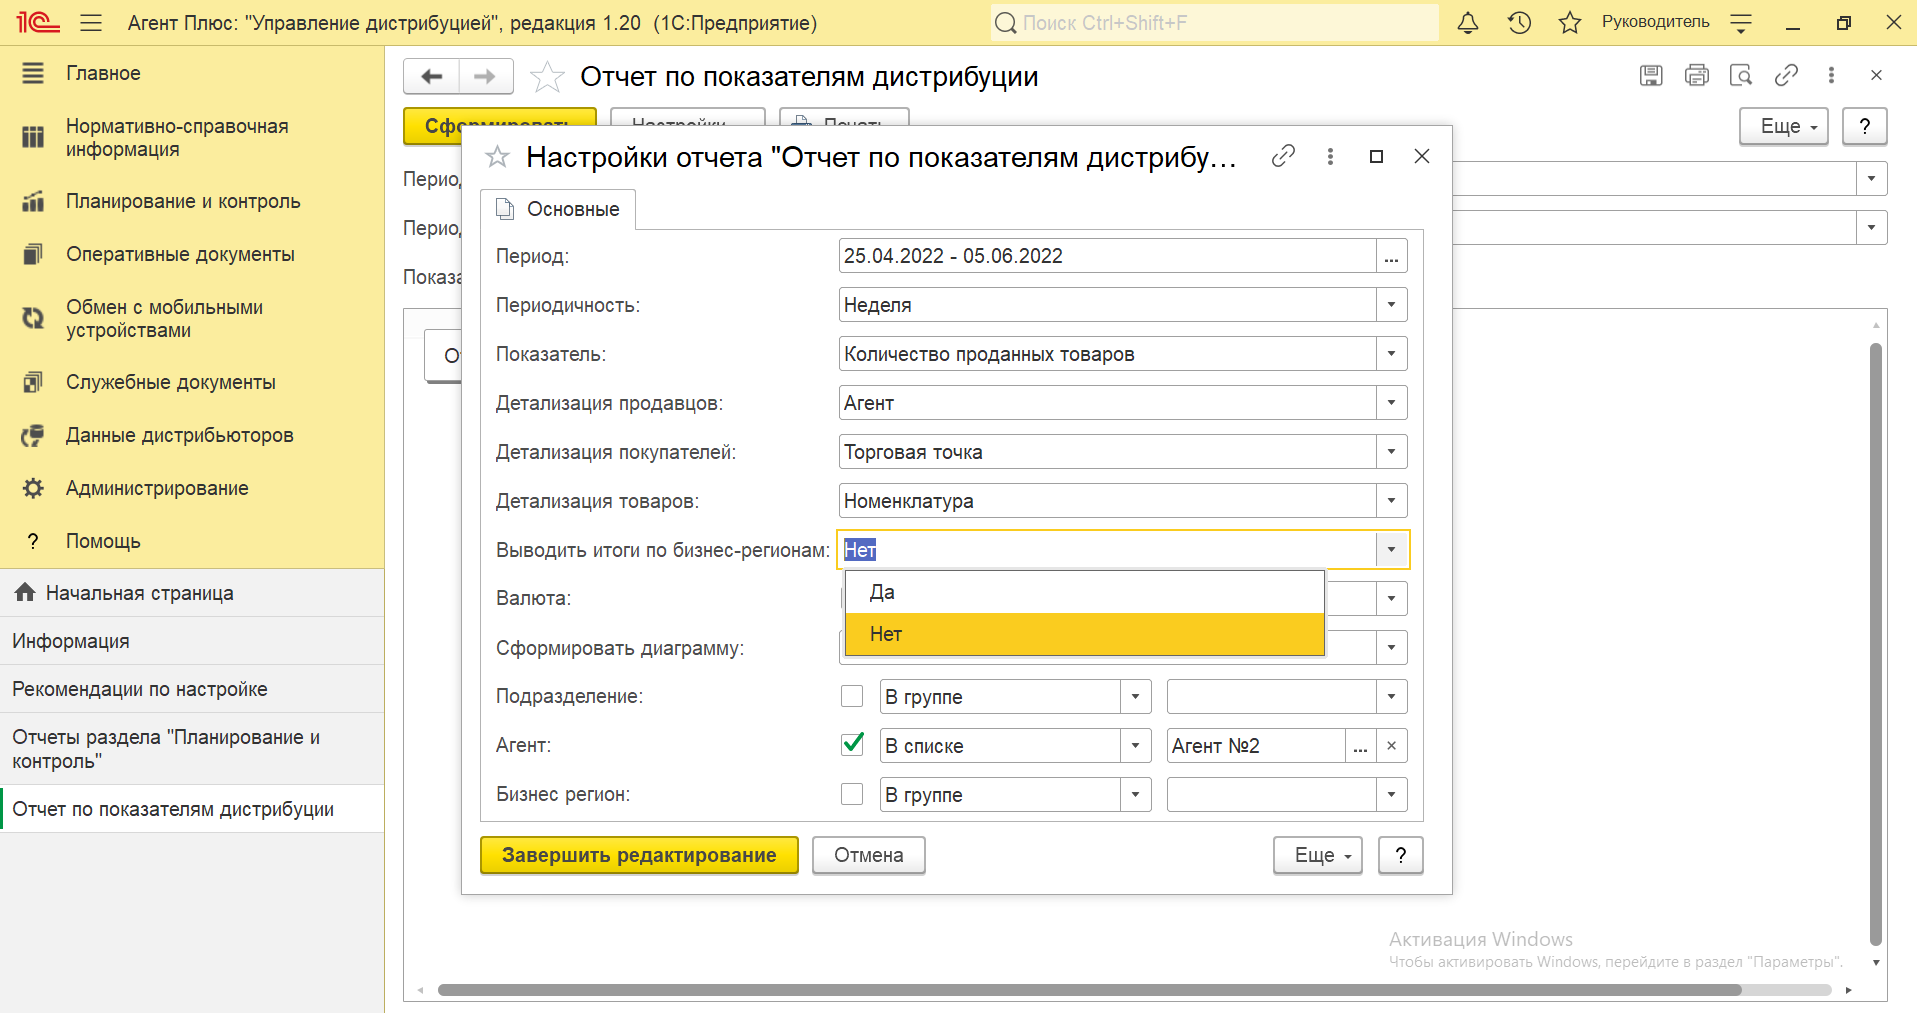
Task: Uncheck the Агент filter checkbox
Action: click(x=852, y=744)
